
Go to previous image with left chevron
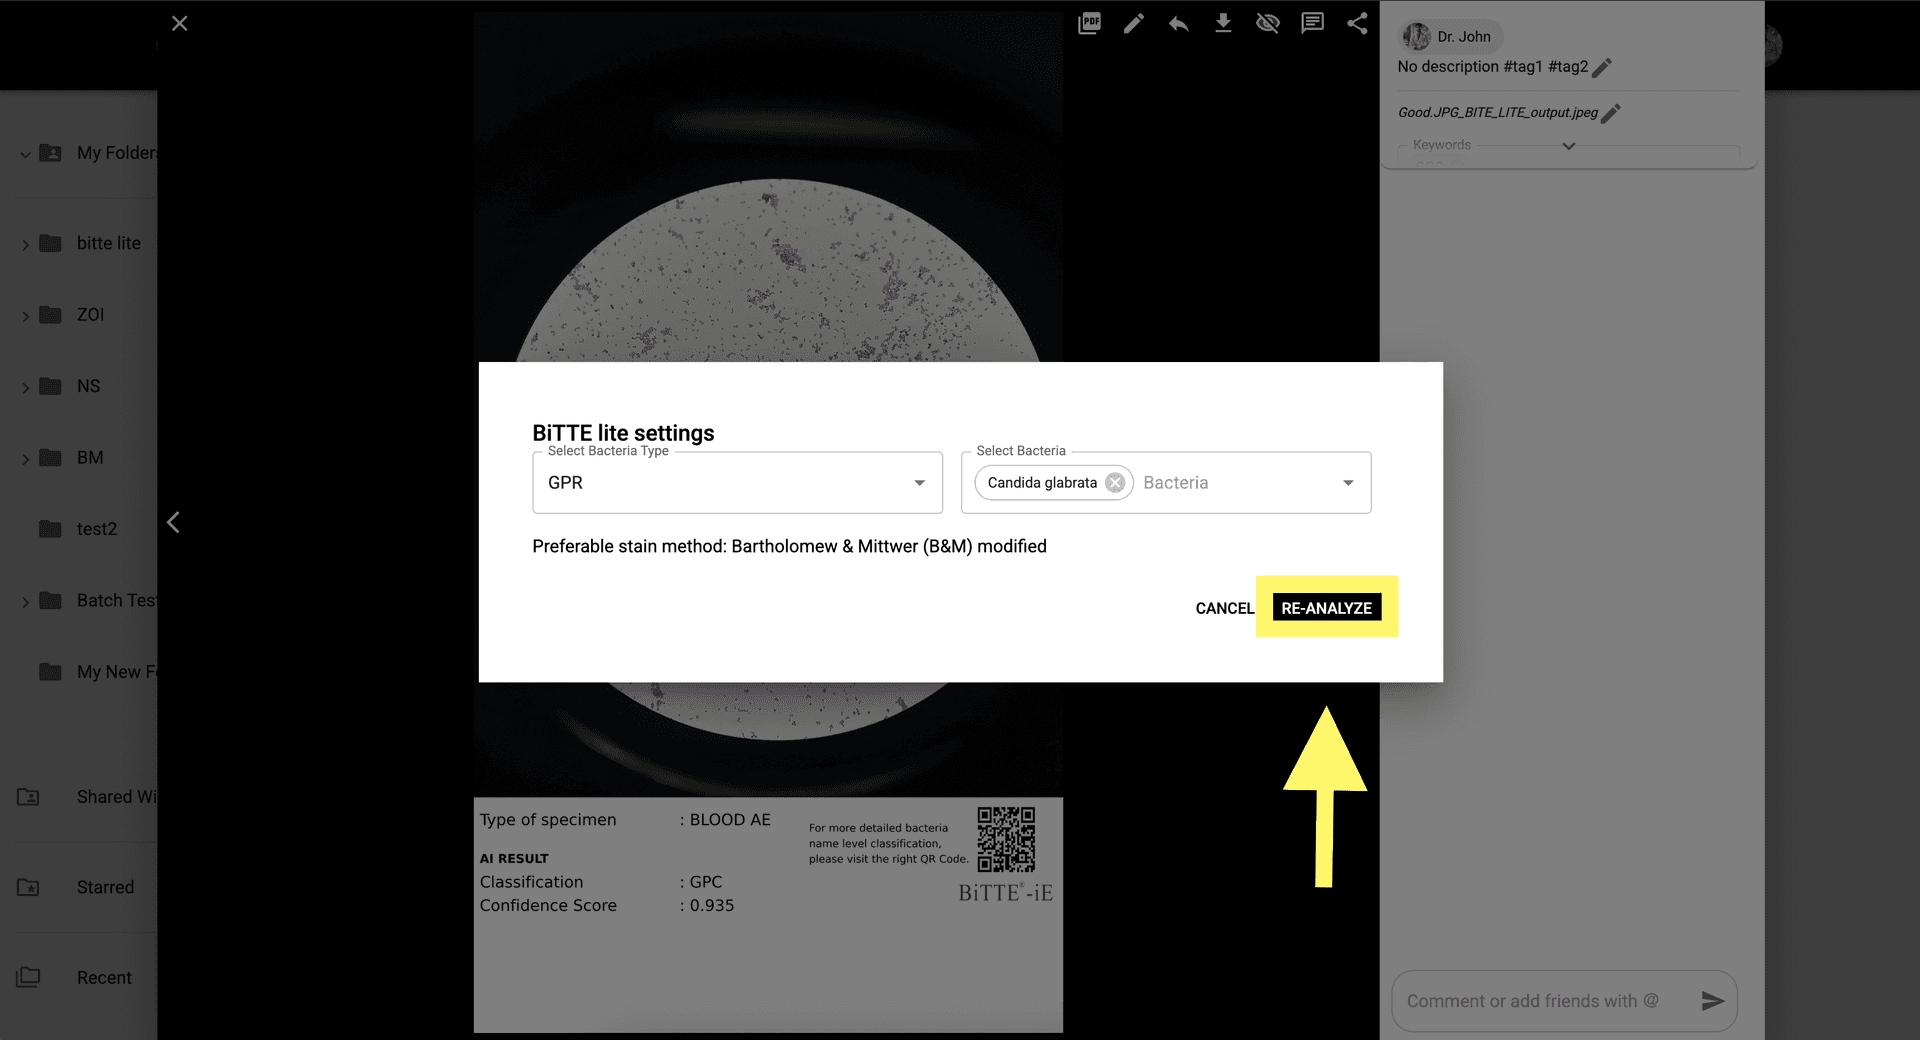pyautogui.click(x=173, y=523)
